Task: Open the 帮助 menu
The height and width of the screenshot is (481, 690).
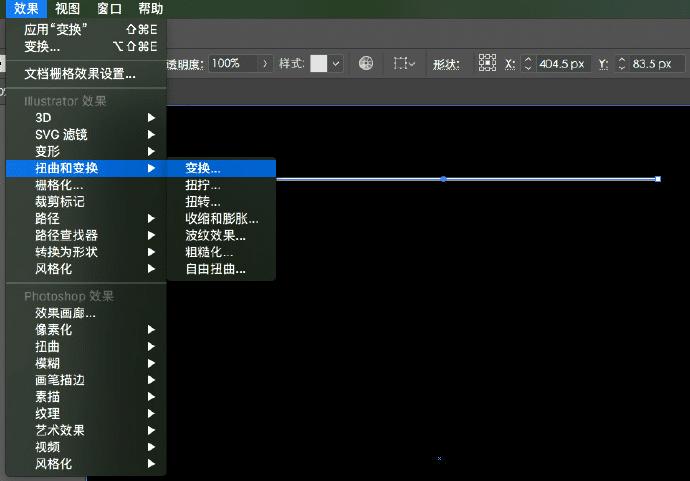Action: (150, 8)
